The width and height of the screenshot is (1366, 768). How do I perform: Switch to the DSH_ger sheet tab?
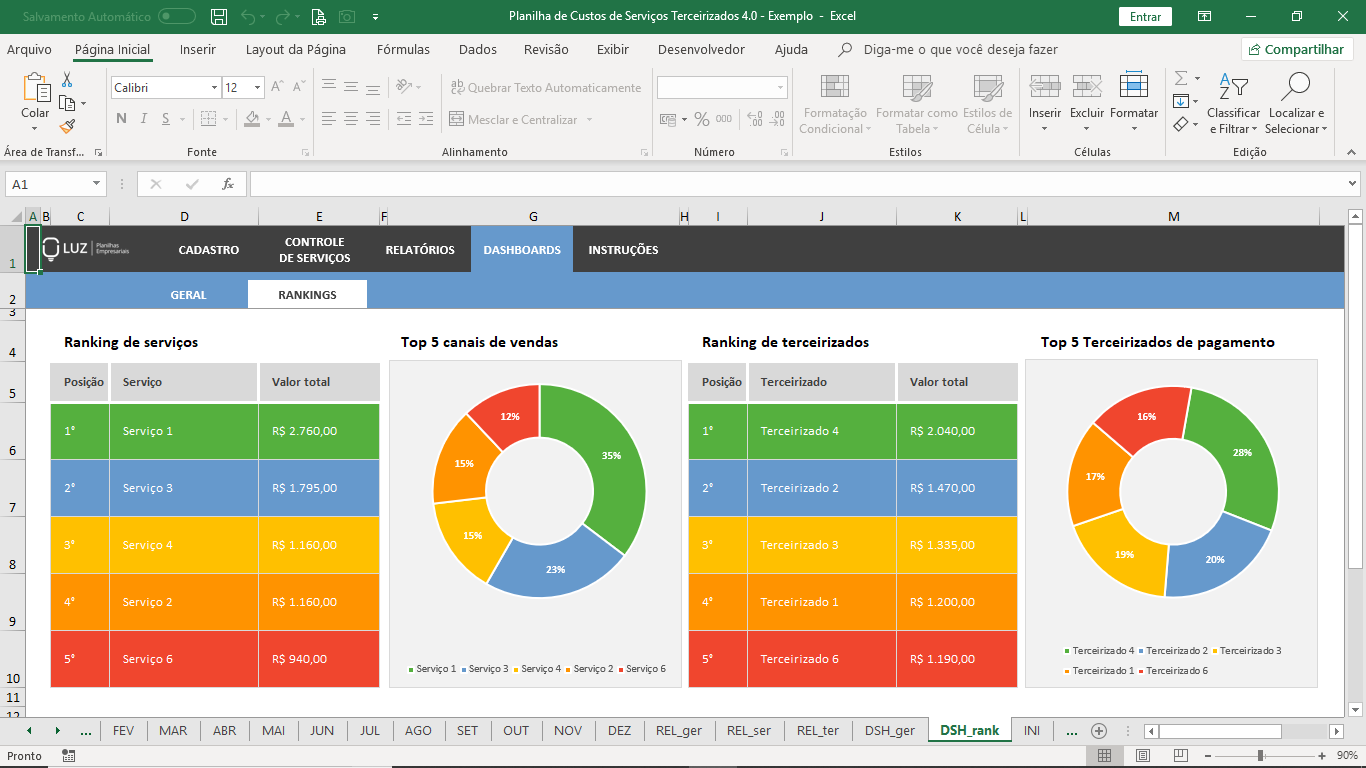[889, 731]
